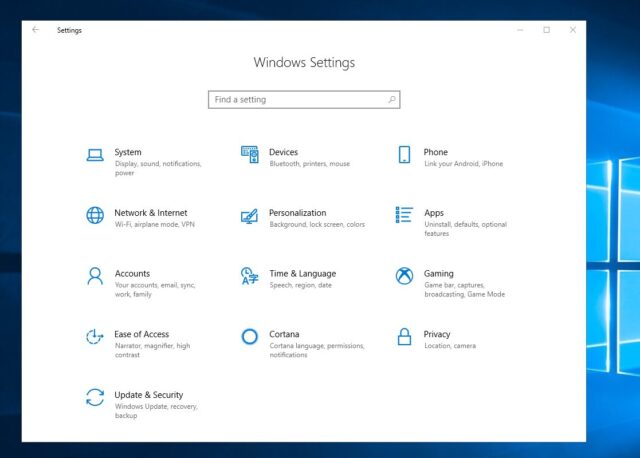This screenshot has width=640, height=458.
Task: Open the Network & Internet globe icon
Action: pyautogui.click(x=95, y=215)
